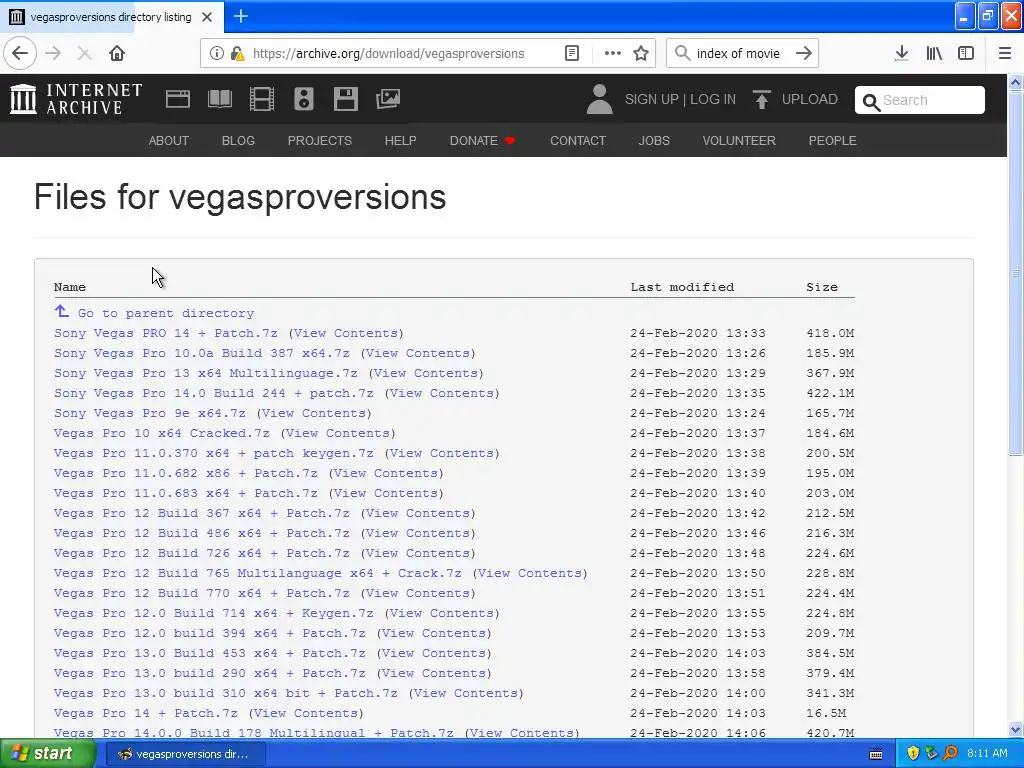Image resolution: width=1024 pixels, height=768 pixels.
Task: Download Sony Vegas Pro 9e x64.7z
Action: [150, 413]
